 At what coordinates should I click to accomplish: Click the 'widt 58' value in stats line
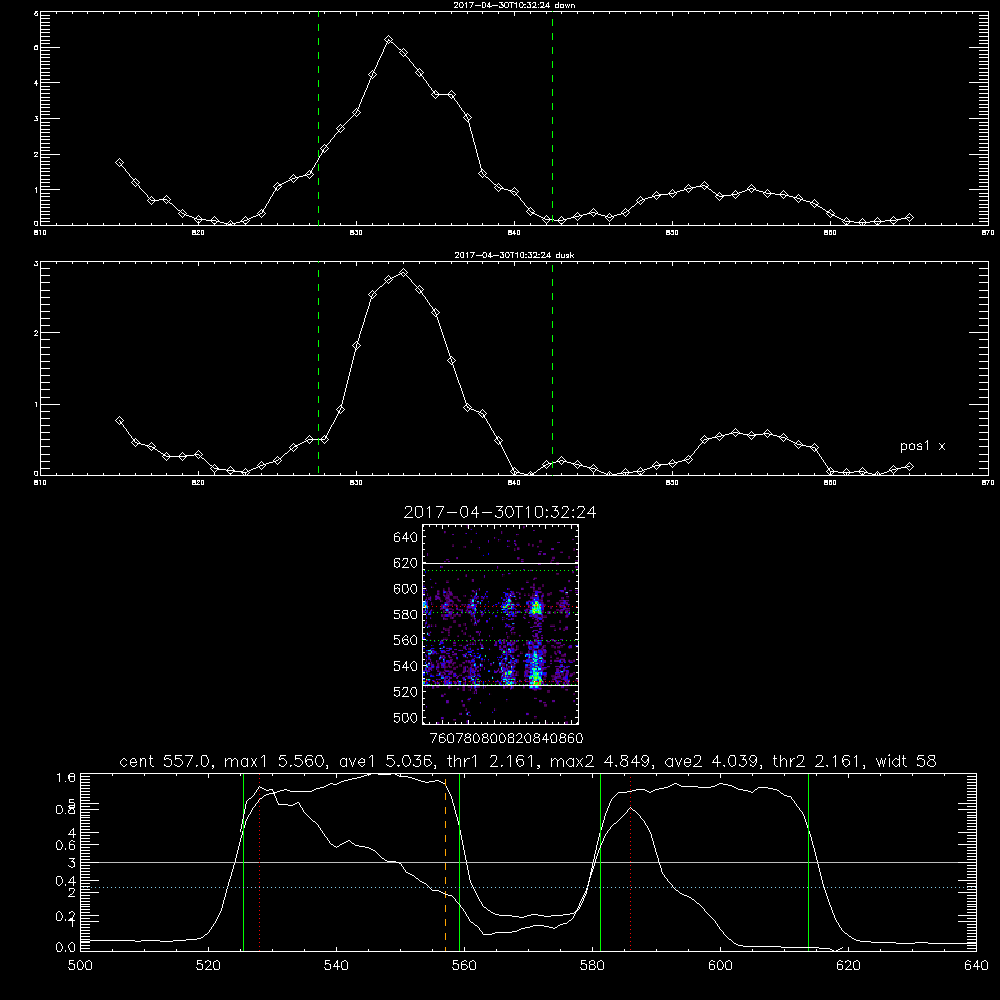point(906,761)
